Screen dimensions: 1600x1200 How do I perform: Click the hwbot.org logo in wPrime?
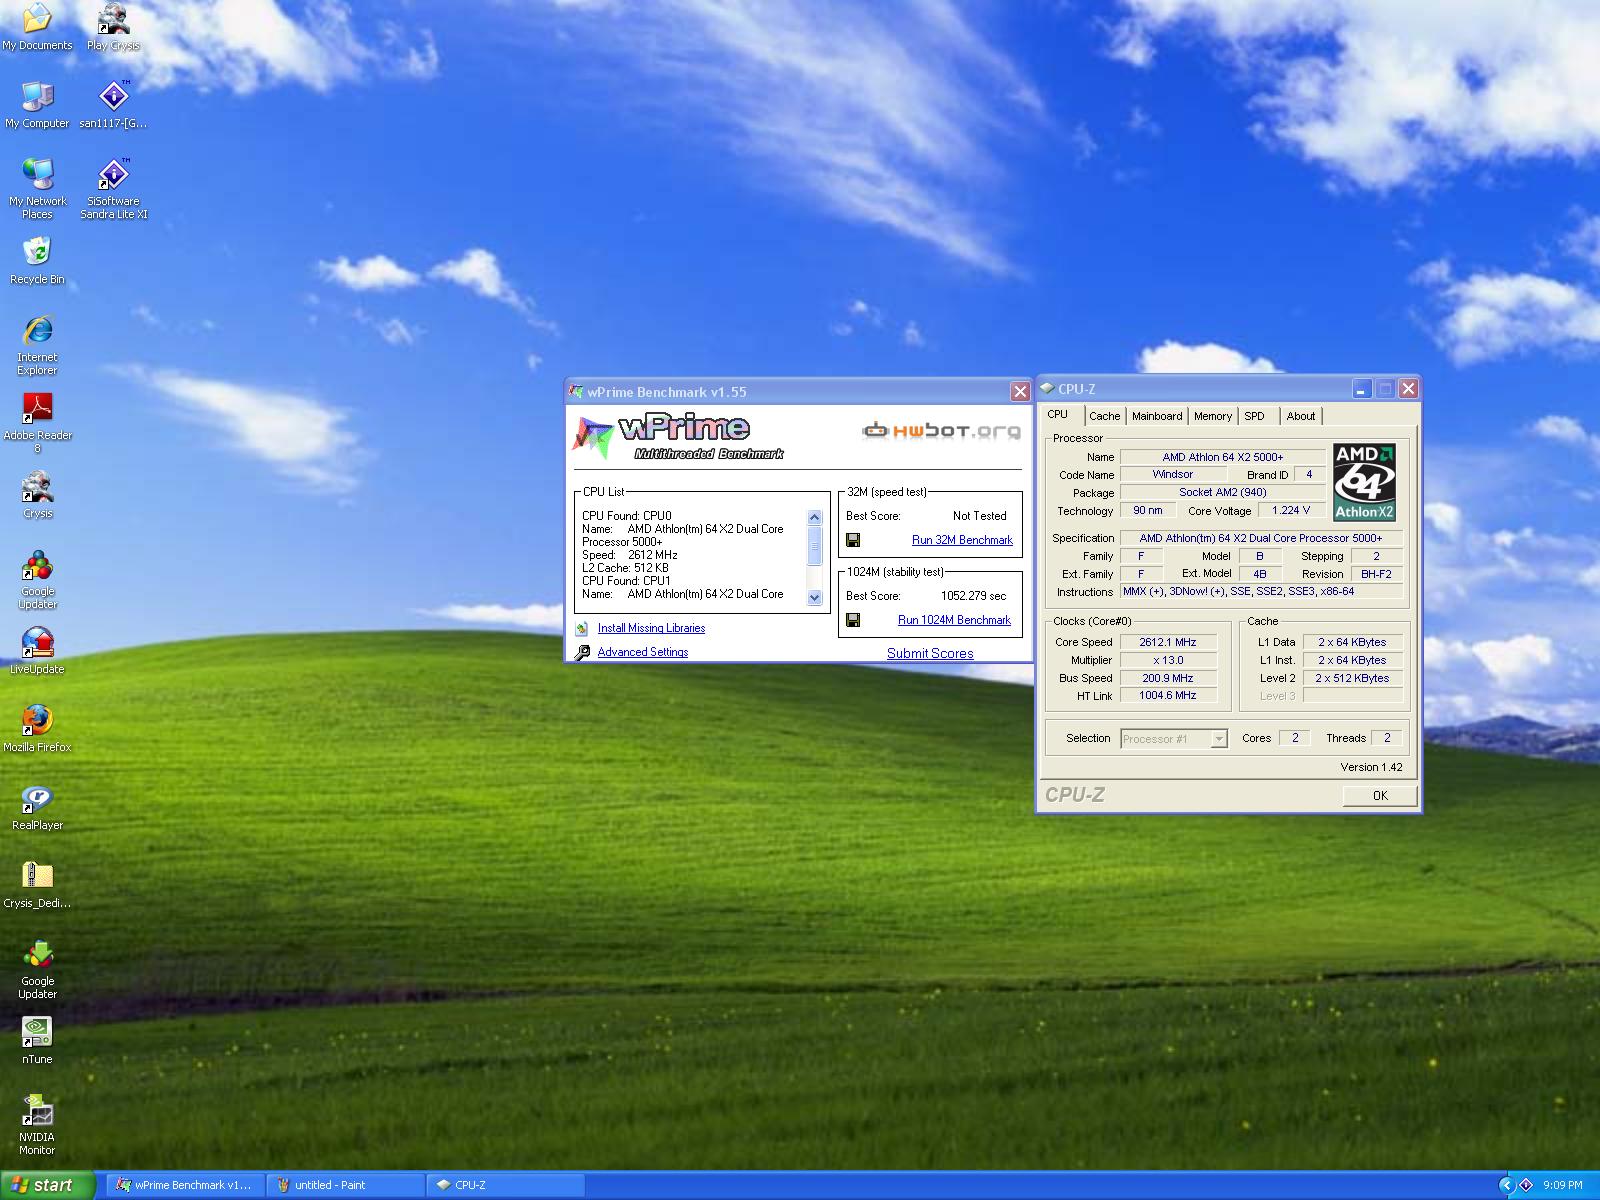tap(942, 430)
